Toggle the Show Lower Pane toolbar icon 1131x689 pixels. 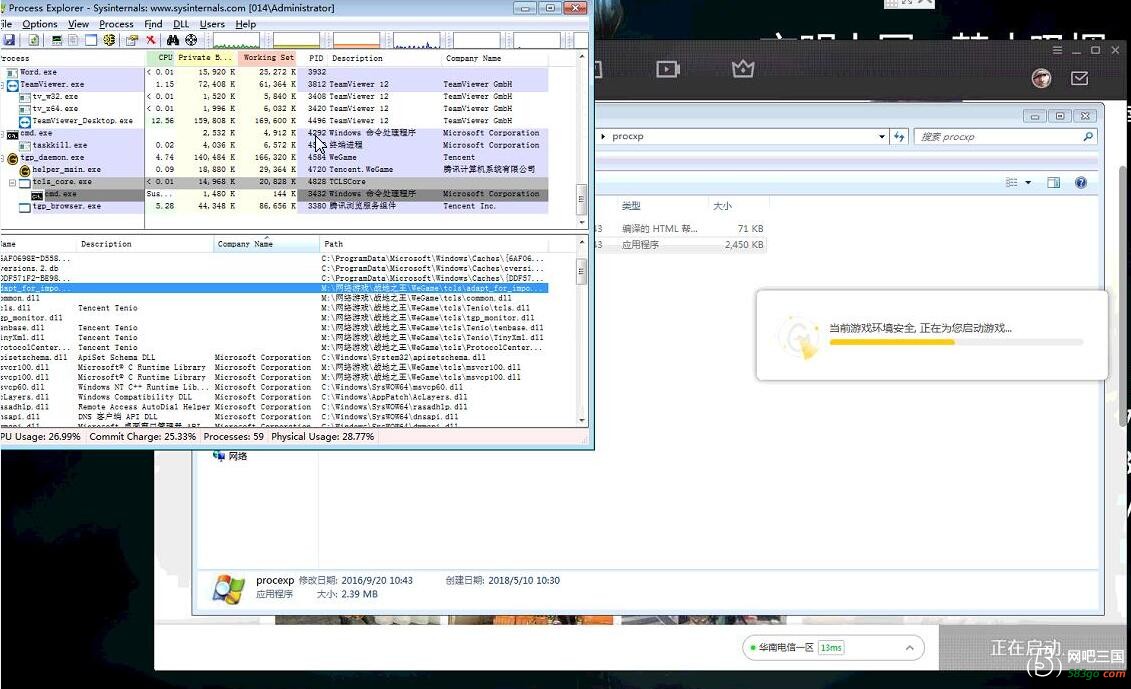pos(91,40)
